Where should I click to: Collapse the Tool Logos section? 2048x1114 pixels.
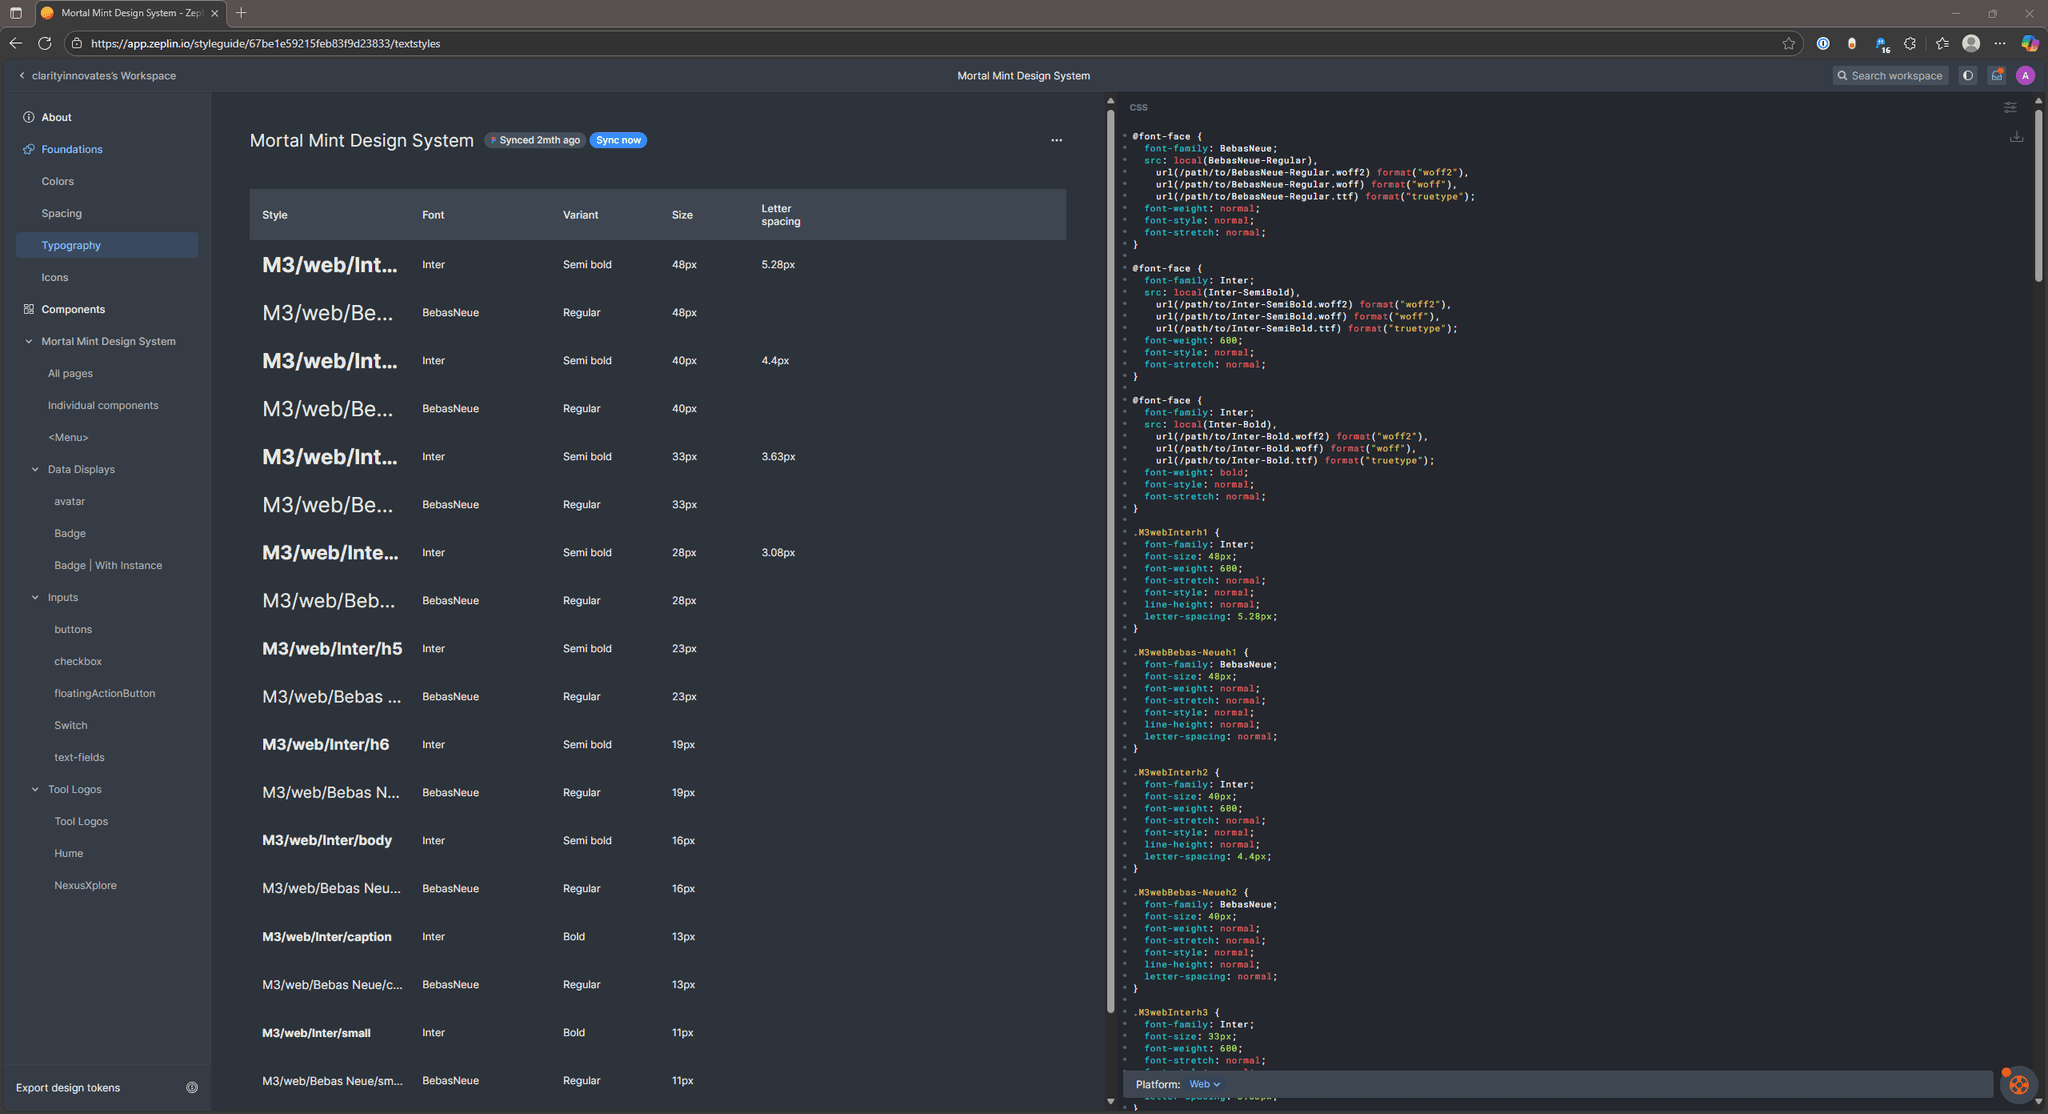(x=35, y=790)
